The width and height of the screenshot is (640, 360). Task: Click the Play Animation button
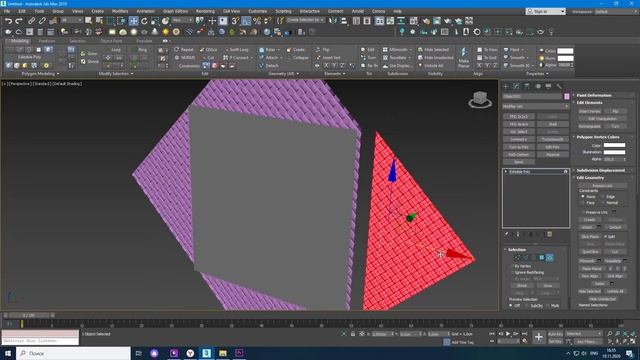pos(508,334)
